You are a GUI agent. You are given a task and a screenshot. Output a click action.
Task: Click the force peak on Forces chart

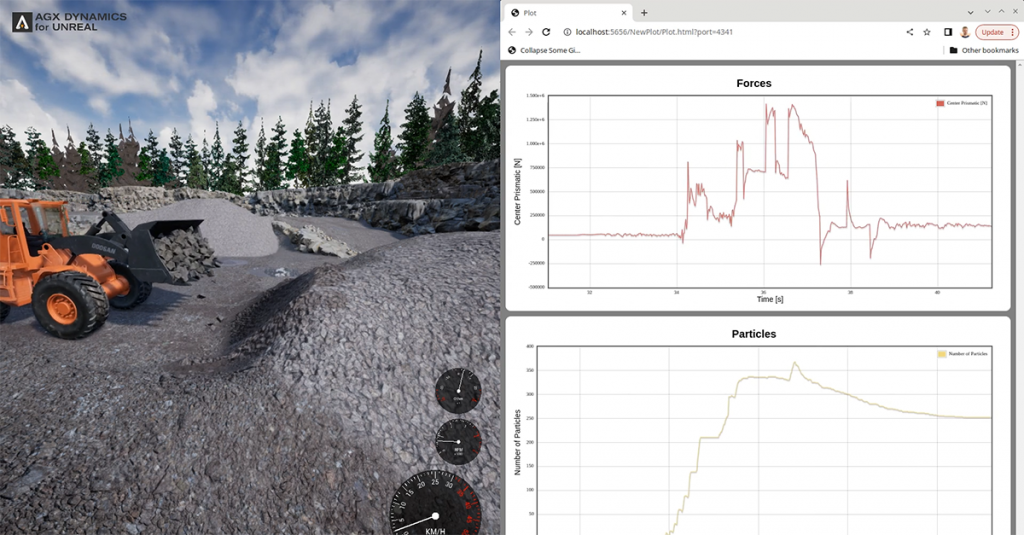(x=792, y=105)
